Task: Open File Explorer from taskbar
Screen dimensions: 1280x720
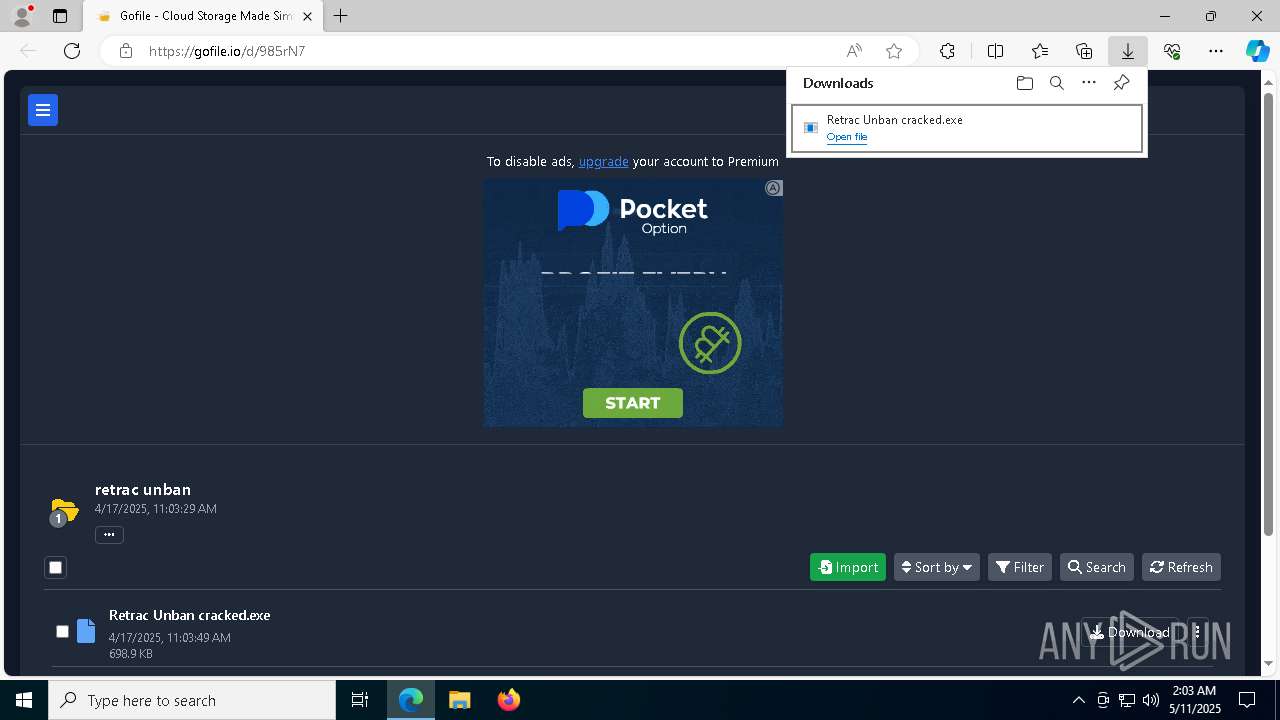Action: tap(459, 700)
